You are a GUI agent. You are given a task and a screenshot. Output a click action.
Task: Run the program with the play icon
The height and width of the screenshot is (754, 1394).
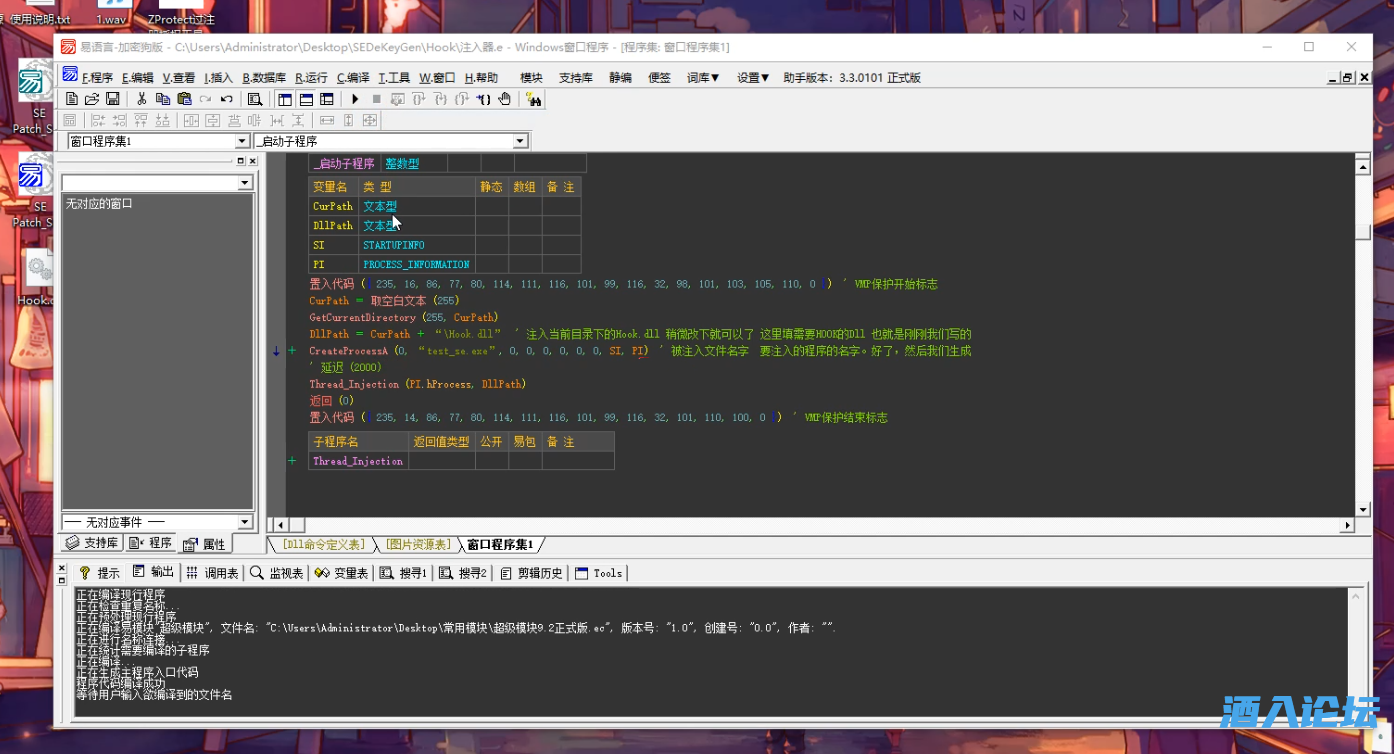pos(355,99)
